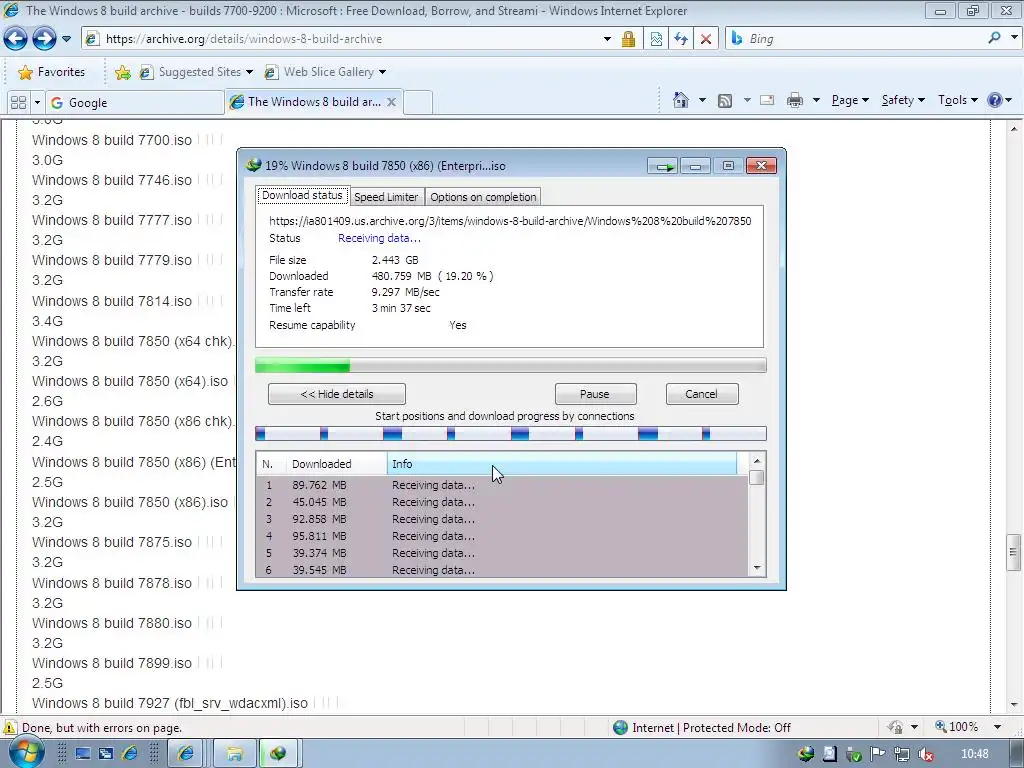This screenshot has width=1024, height=768.
Task: Open the Windows Start orb
Action: point(25,752)
